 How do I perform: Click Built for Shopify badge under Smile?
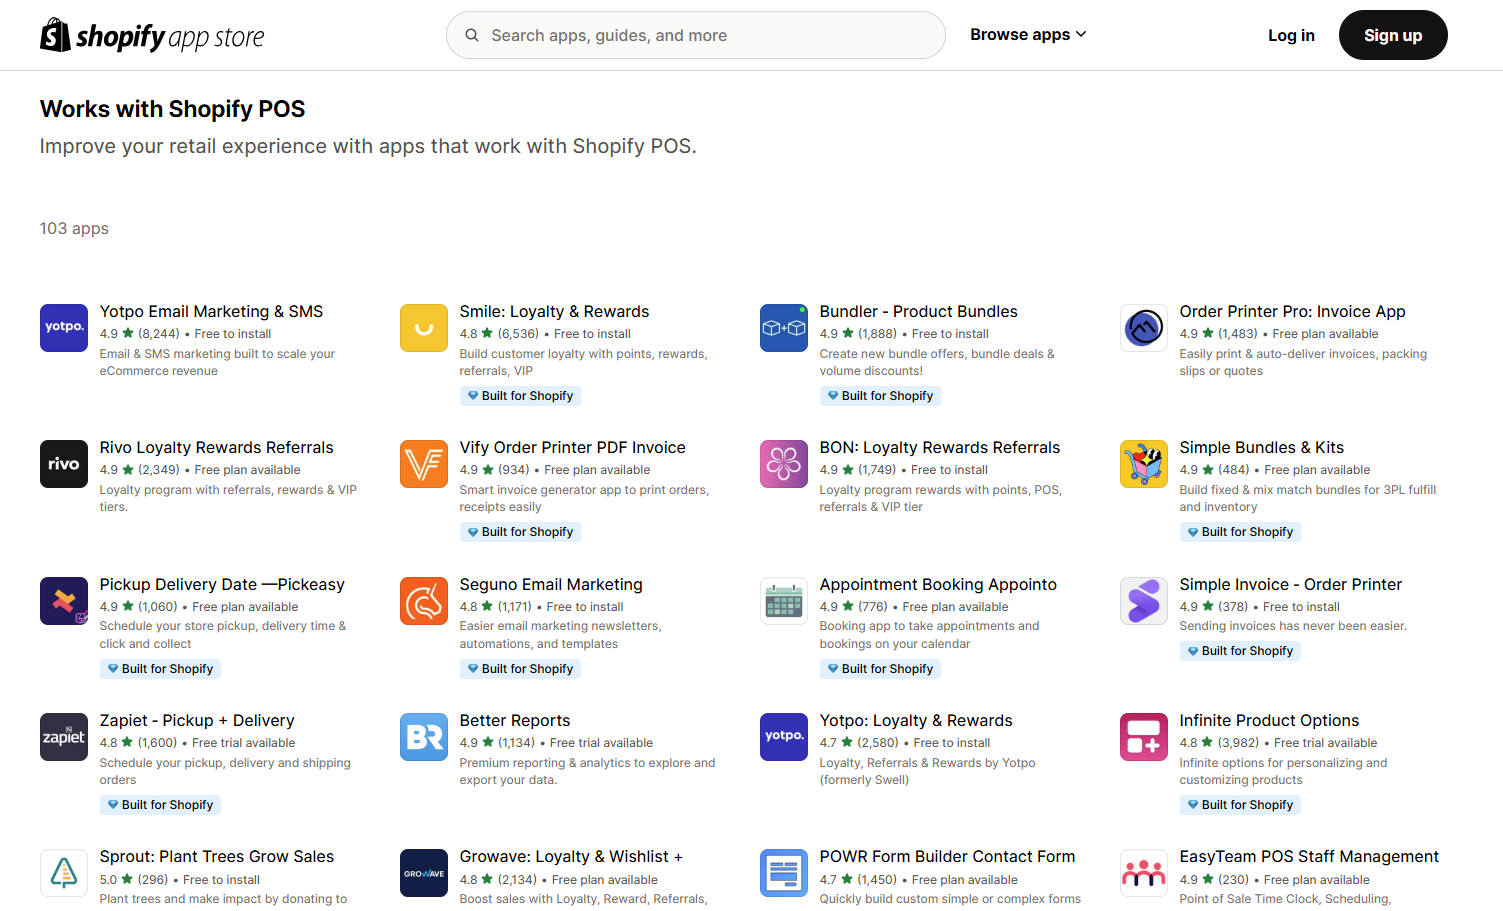click(520, 396)
